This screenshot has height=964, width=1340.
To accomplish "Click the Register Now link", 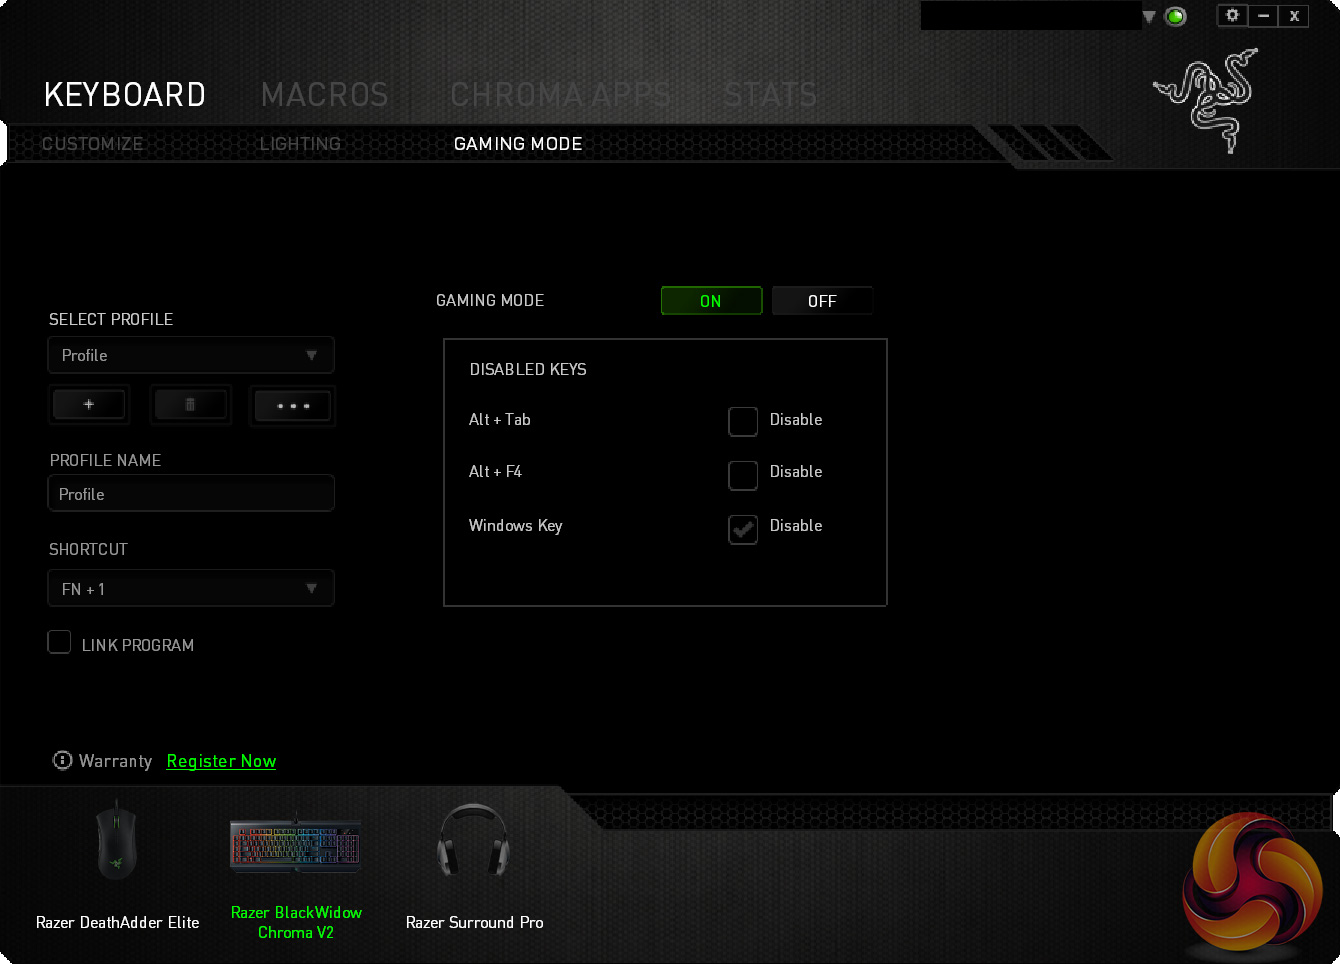I will click(x=221, y=761).
